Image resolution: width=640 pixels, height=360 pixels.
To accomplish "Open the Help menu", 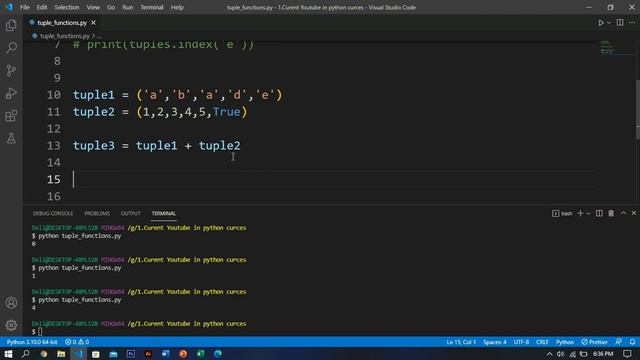I will coord(177,7).
